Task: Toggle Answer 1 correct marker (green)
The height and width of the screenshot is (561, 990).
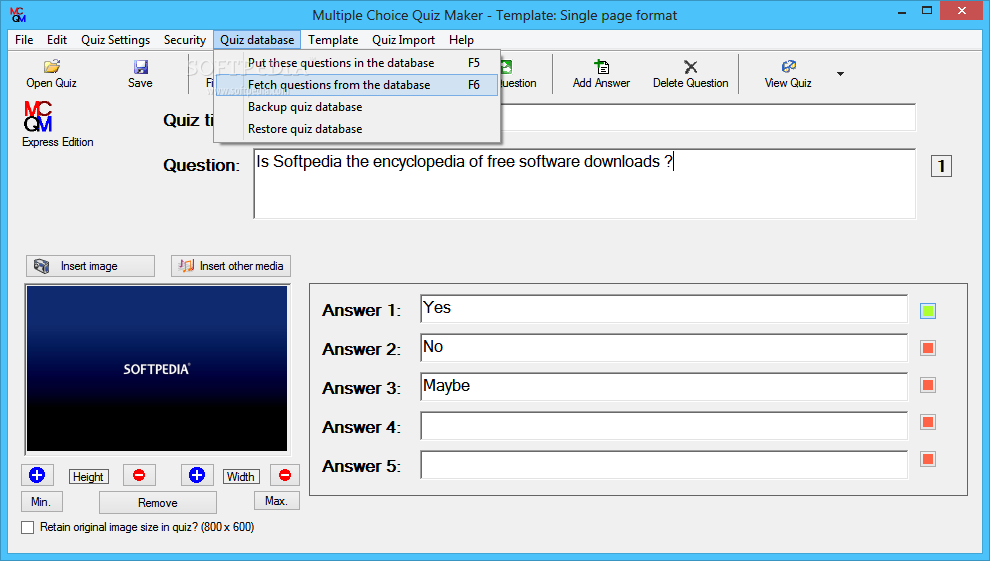Action: click(927, 310)
